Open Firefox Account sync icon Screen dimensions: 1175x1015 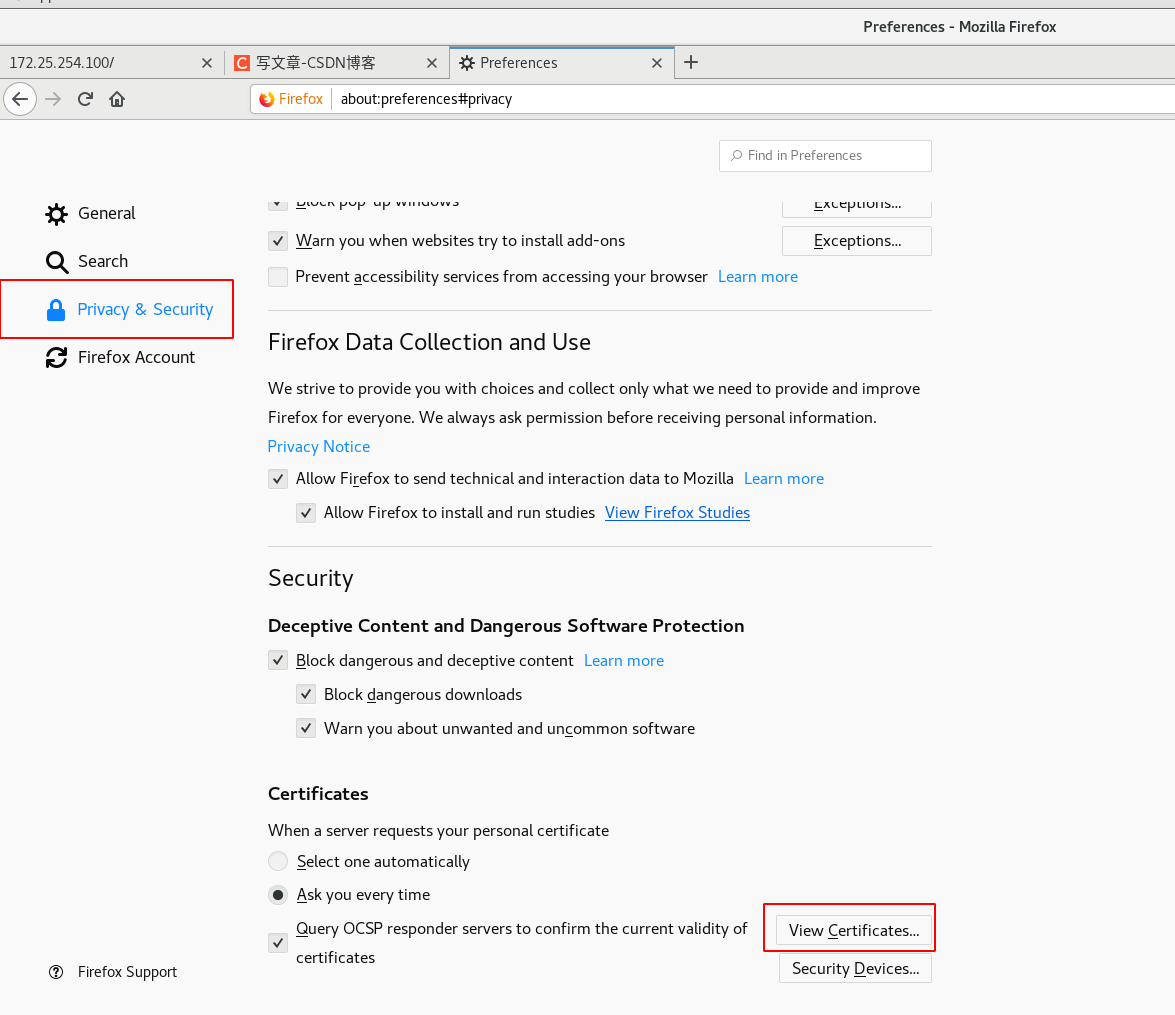click(x=57, y=358)
